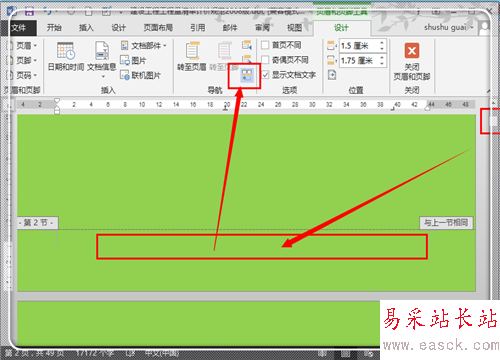
Task: Enable the 首页不同 checkbox
Action: point(265,45)
